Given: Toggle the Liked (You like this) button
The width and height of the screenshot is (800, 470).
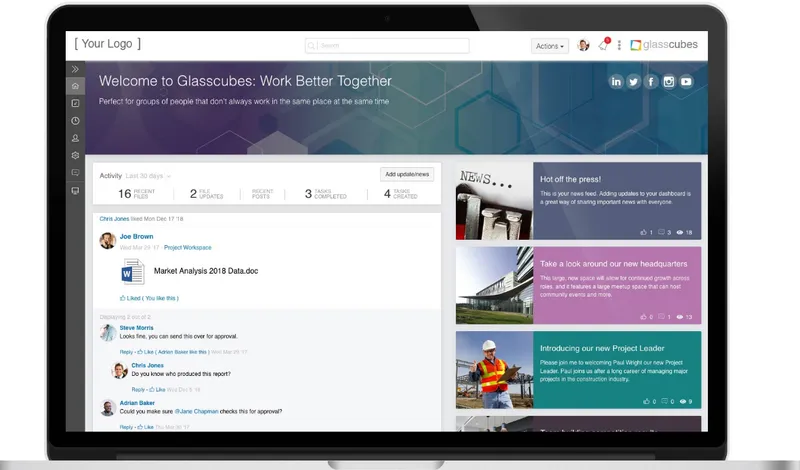Looking at the screenshot, I should click(x=149, y=298).
